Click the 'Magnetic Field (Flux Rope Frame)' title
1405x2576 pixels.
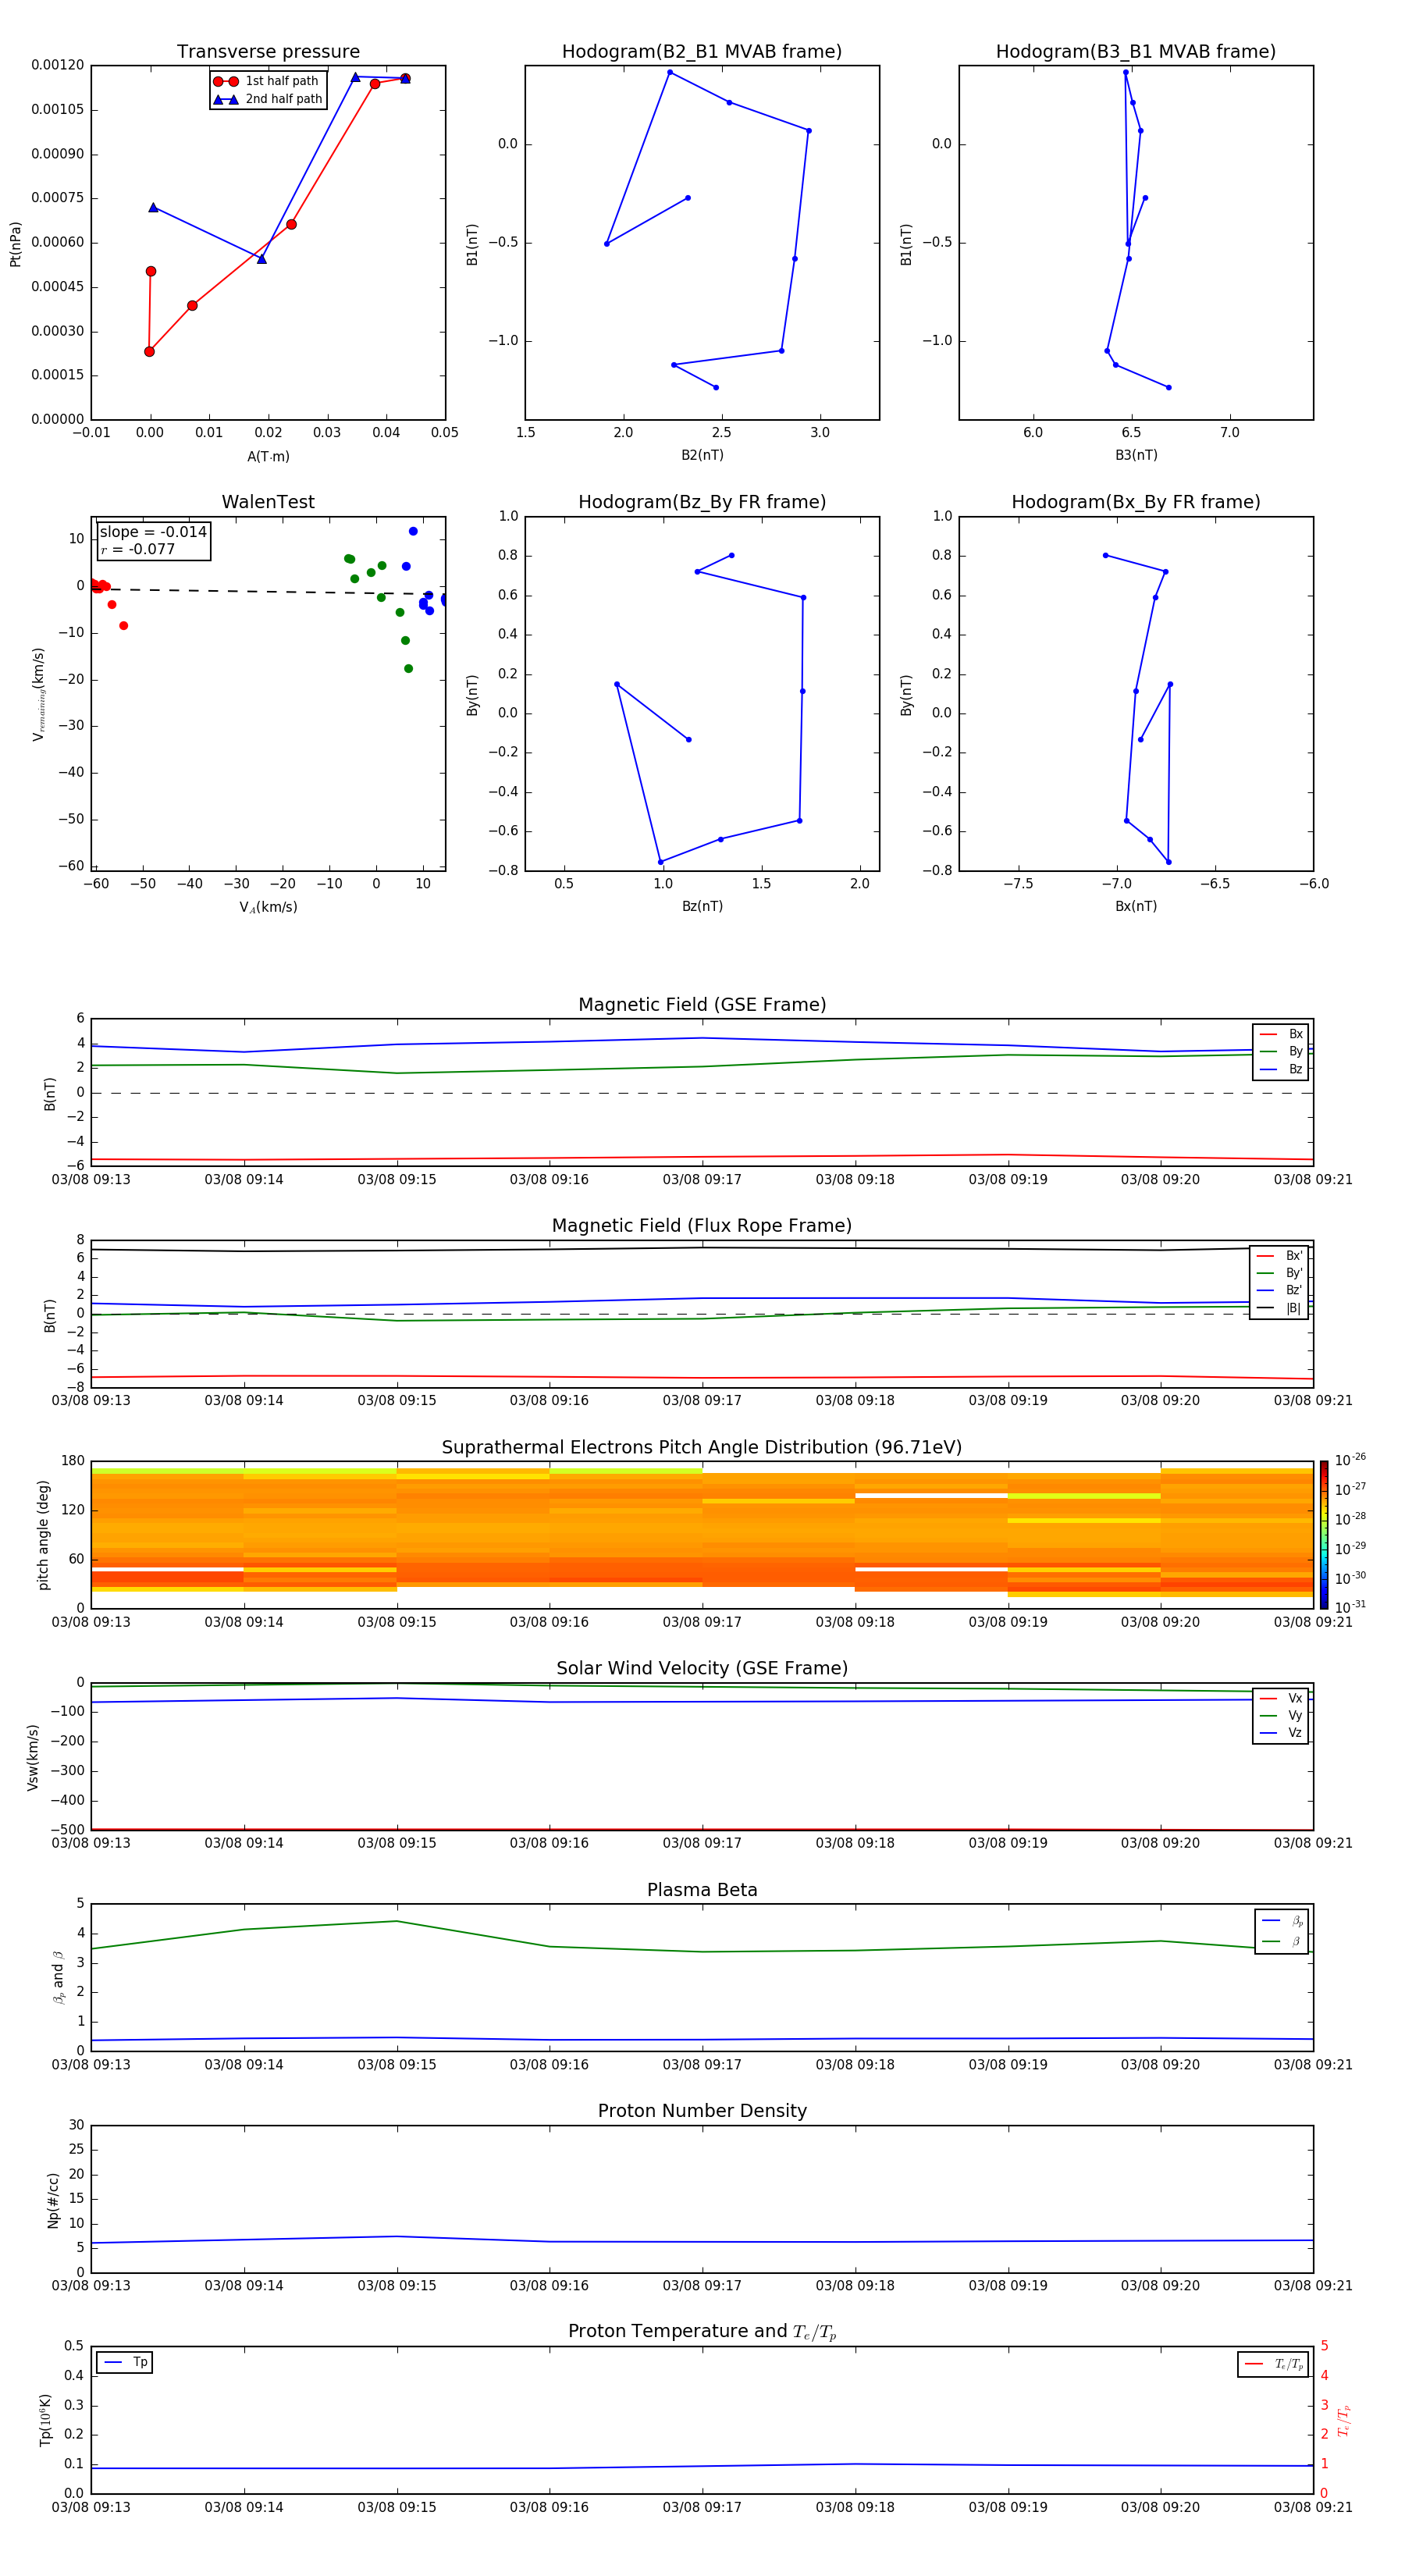coord(702,1226)
